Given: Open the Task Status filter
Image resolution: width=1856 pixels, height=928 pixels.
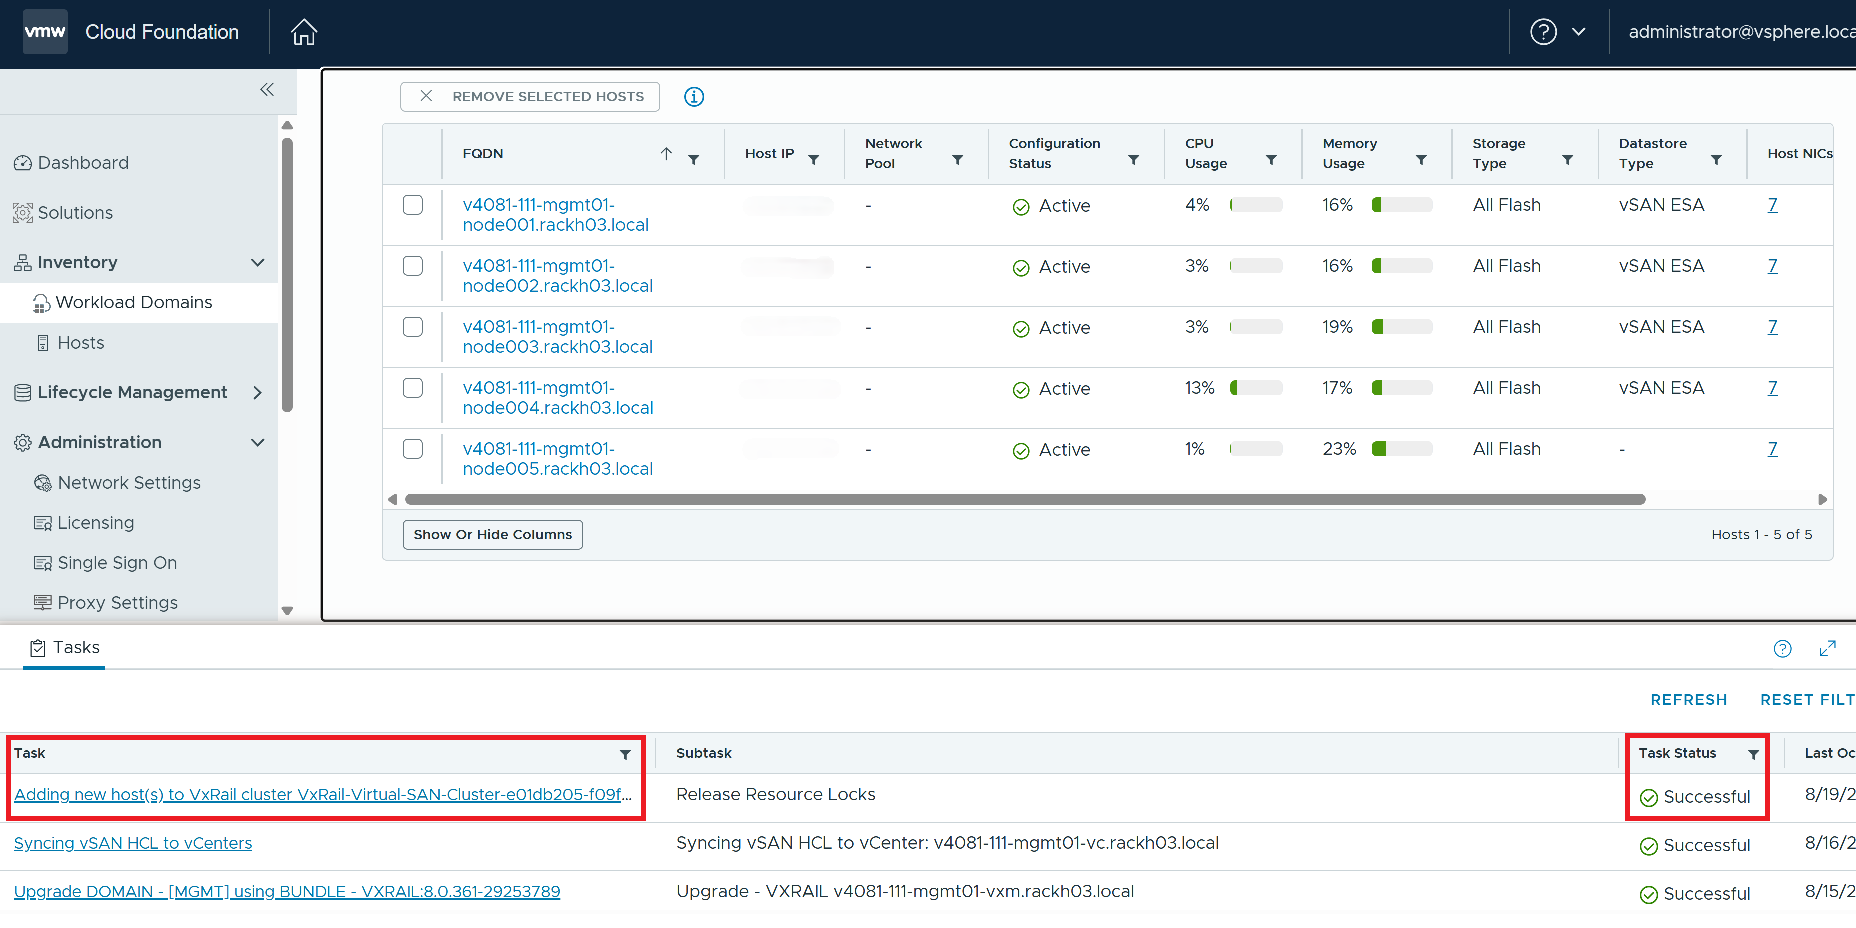Looking at the screenshot, I should (1753, 753).
